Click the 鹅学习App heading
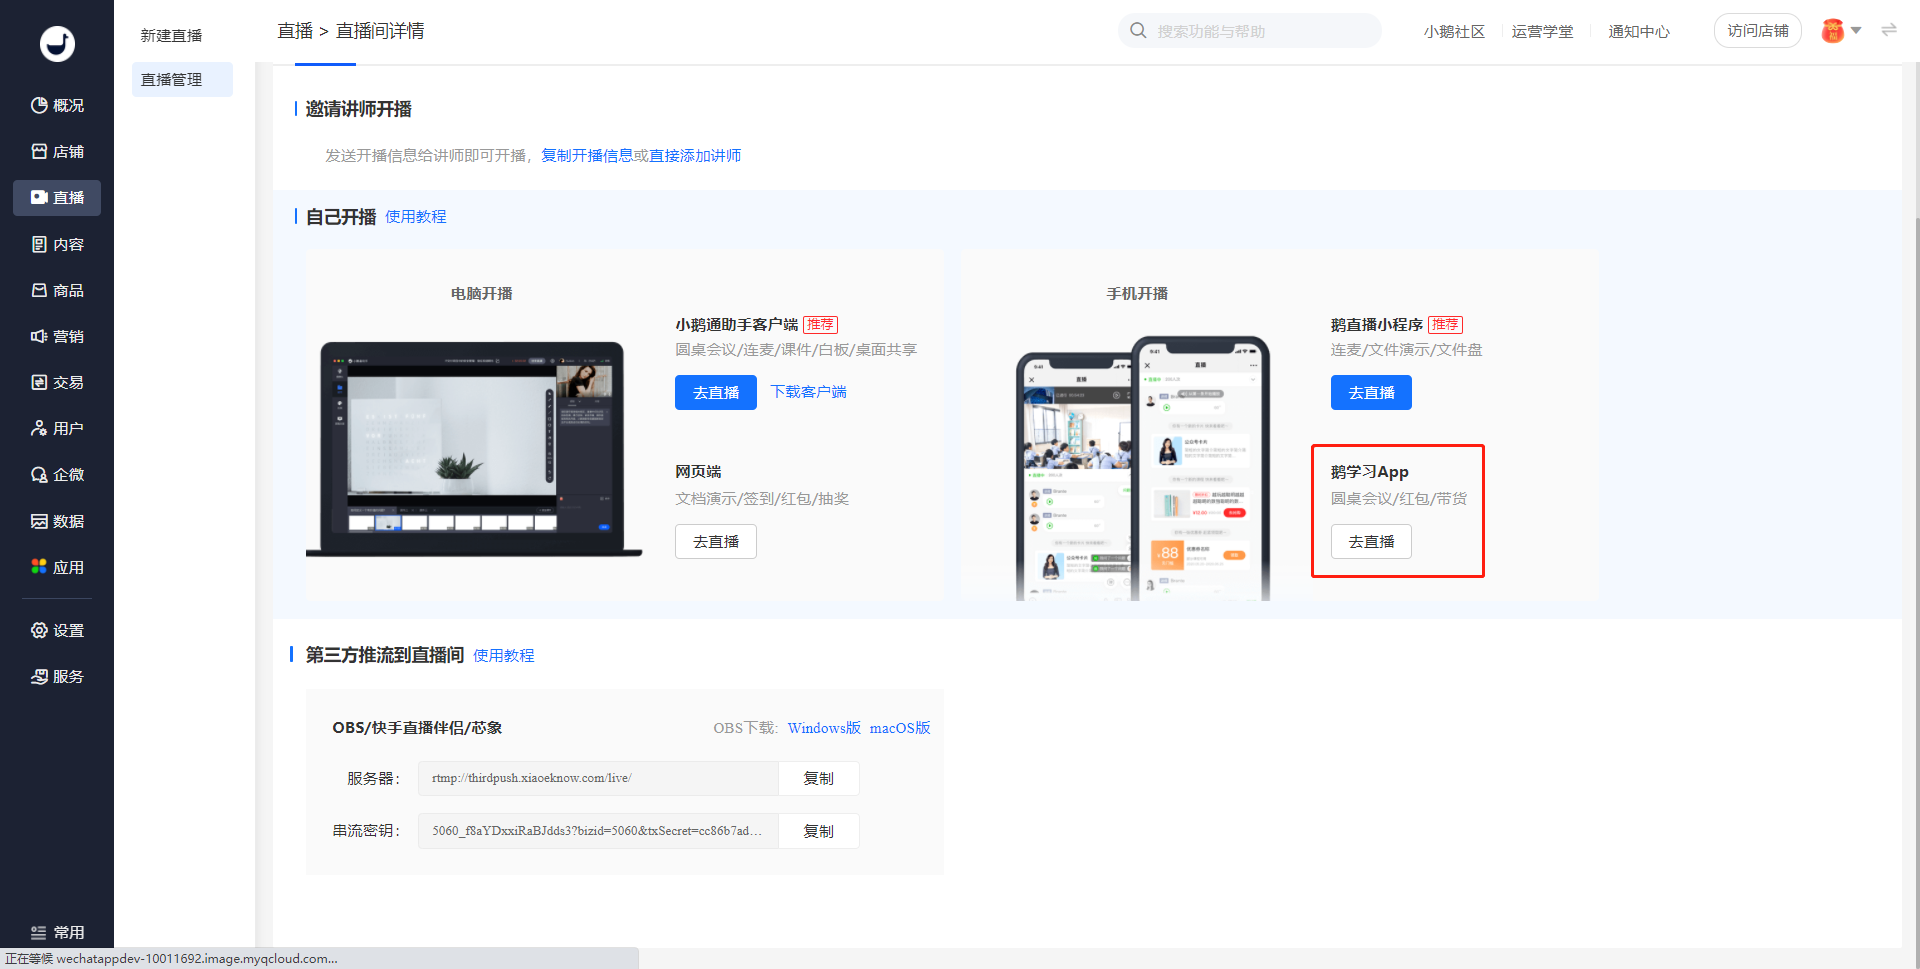Viewport: 1920px width, 969px height. pos(1369,471)
